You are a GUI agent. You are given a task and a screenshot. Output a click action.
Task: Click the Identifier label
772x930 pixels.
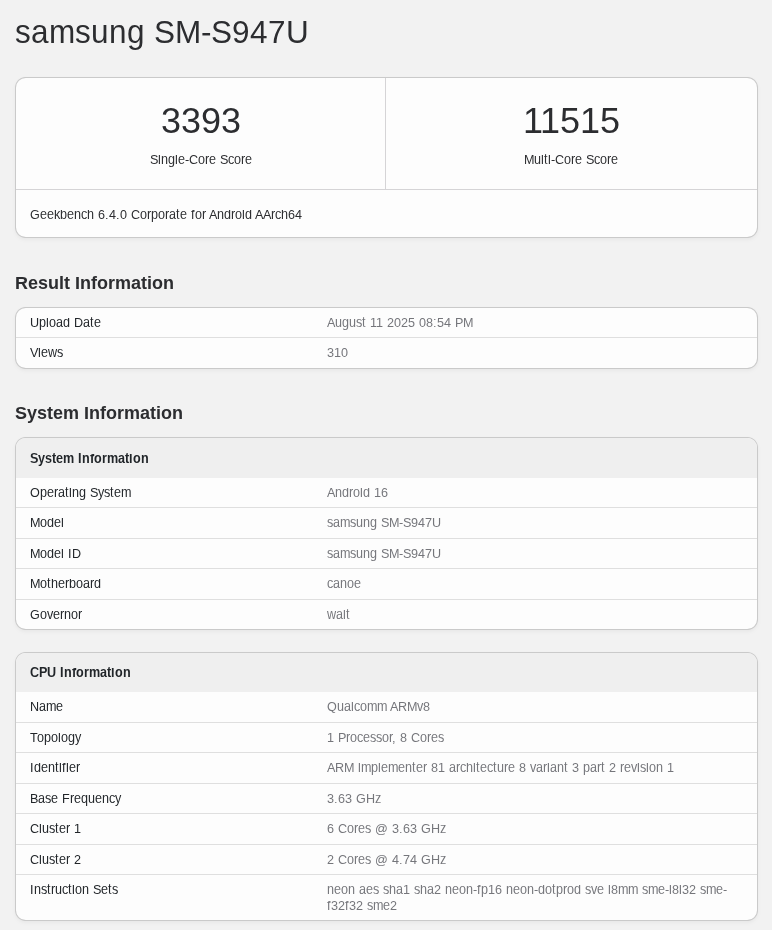click(x=55, y=767)
